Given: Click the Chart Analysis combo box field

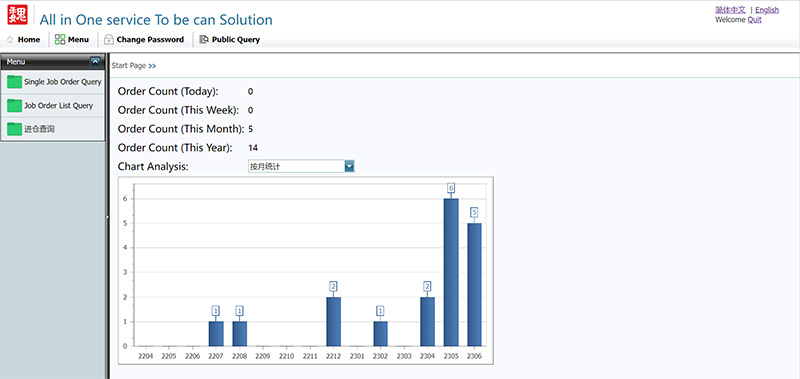Looking at the screenshot, I should 301,166.
